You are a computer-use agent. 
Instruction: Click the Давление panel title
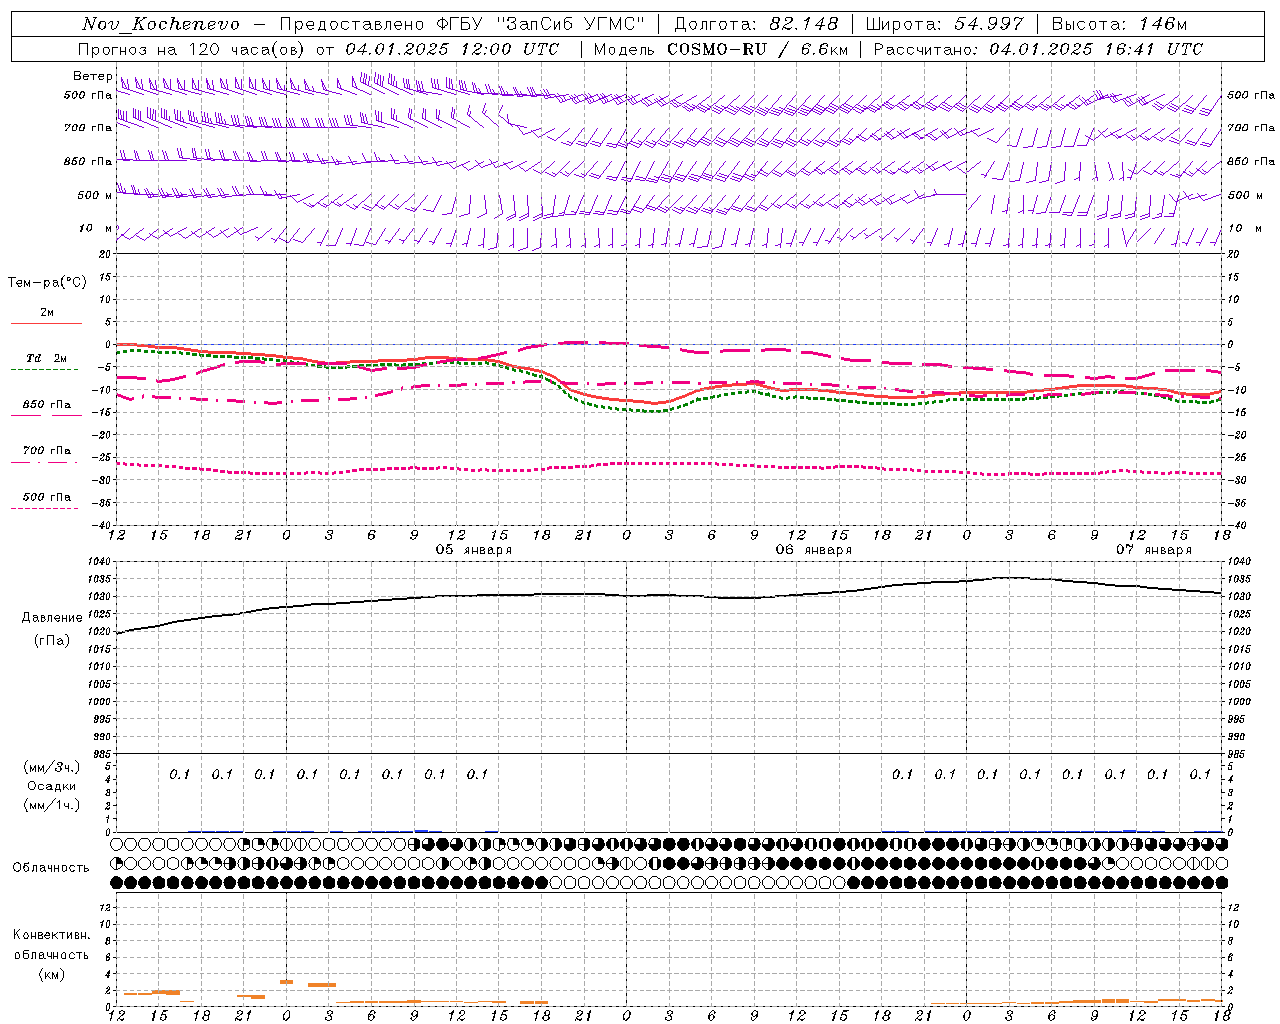[x=52, y=618]
